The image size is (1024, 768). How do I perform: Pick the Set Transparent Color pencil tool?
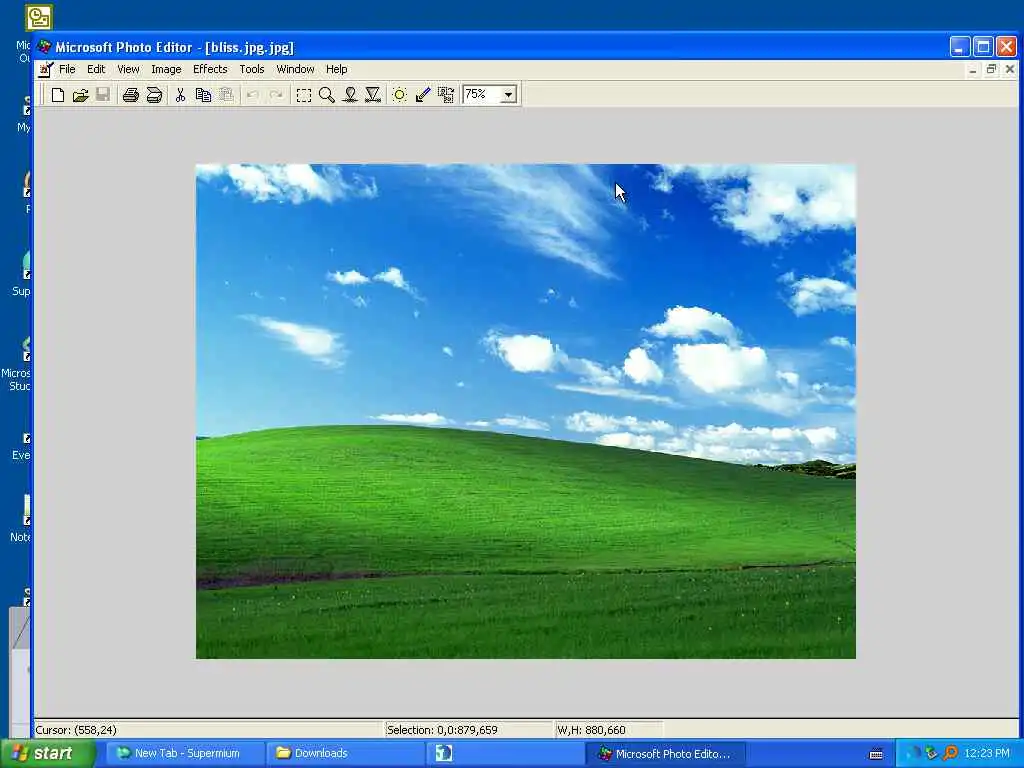point(423,95)
